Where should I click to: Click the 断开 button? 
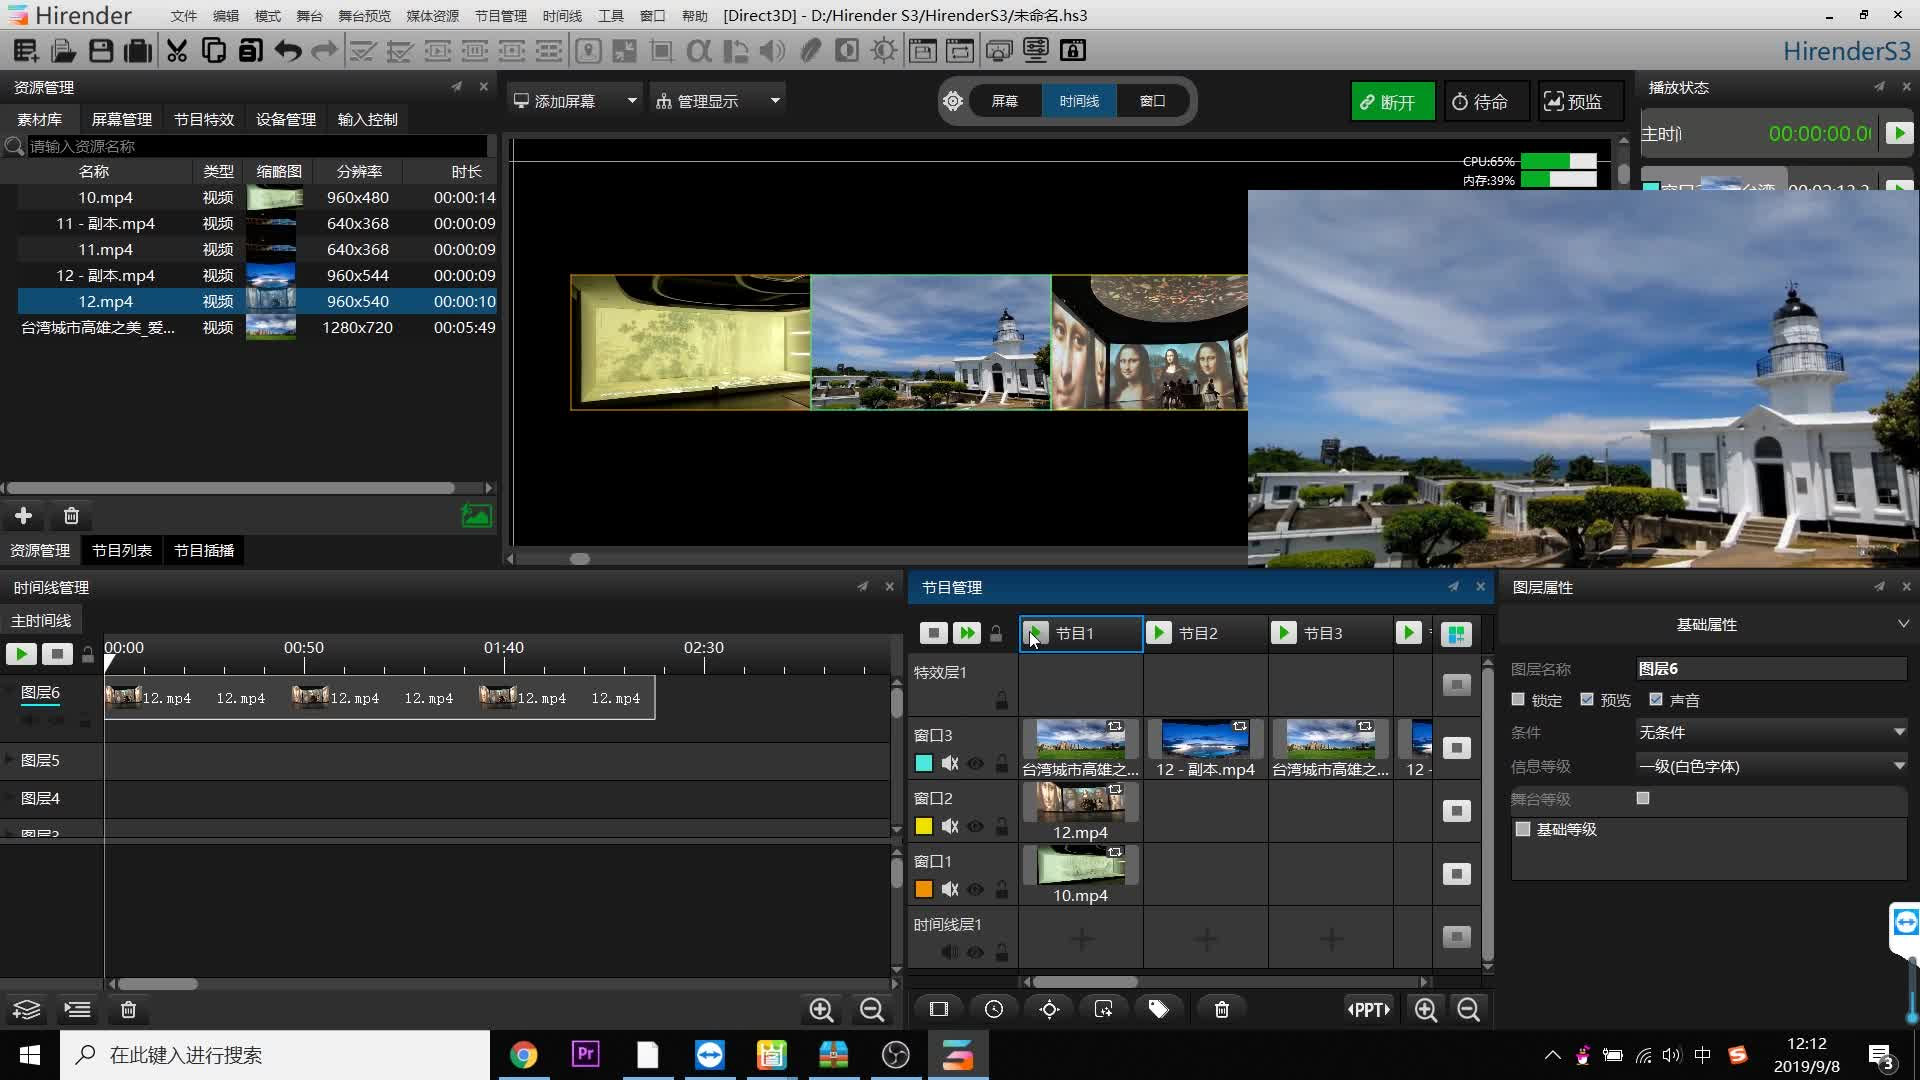(1392, 102)
